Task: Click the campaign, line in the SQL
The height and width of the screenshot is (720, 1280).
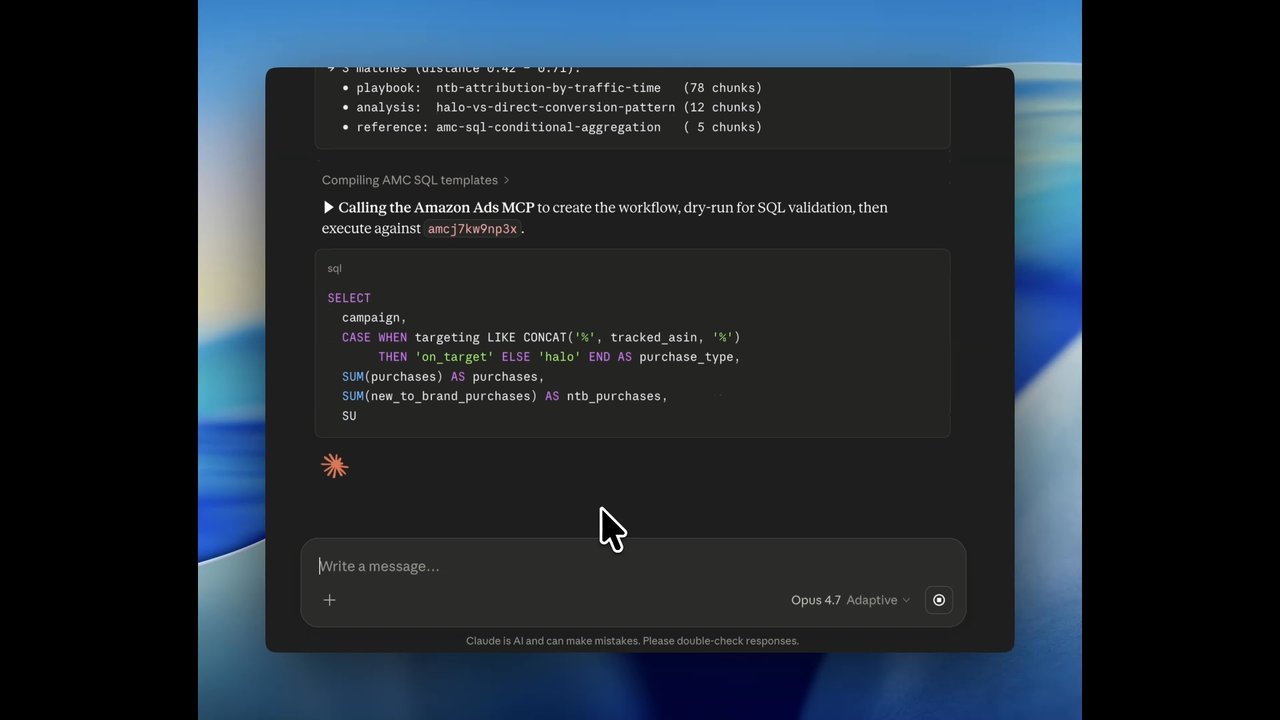Action: tap(374, 318)
